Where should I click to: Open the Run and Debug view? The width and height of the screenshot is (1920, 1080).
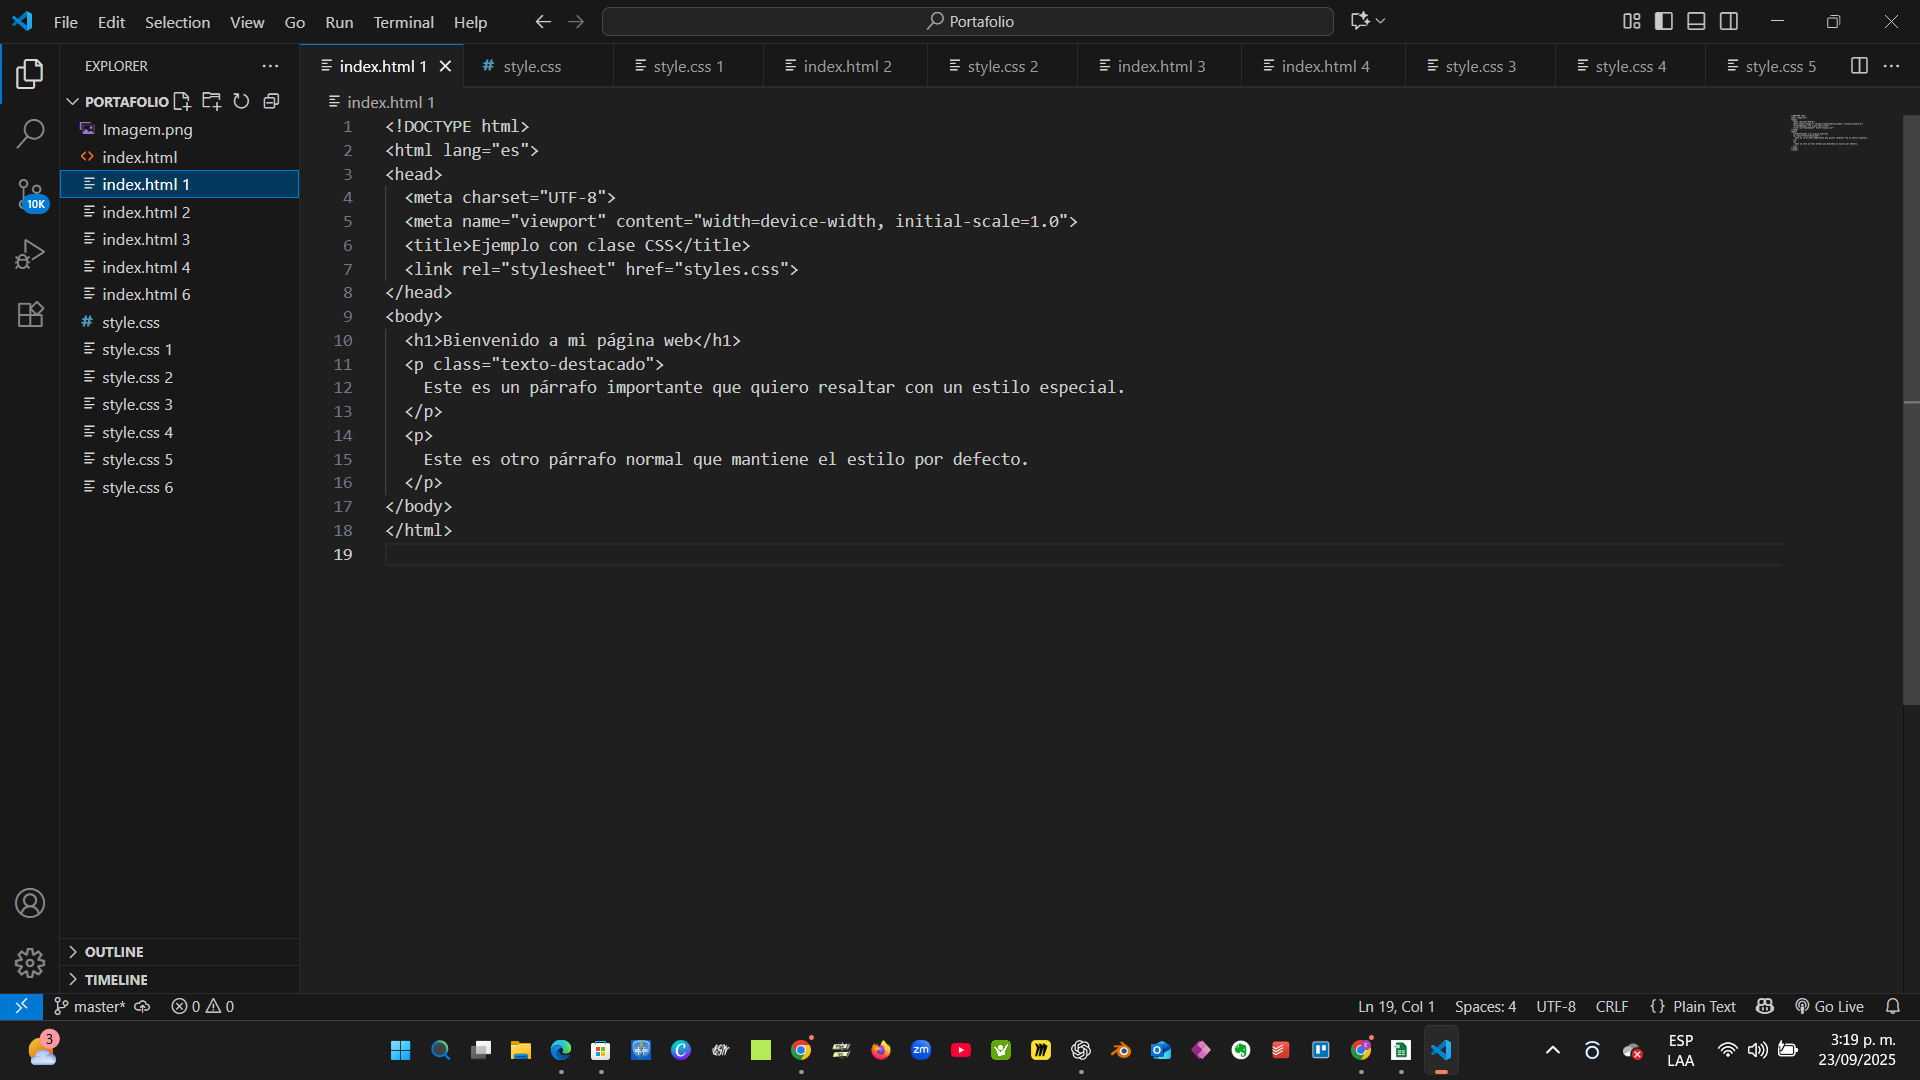[x=30, y=254]
